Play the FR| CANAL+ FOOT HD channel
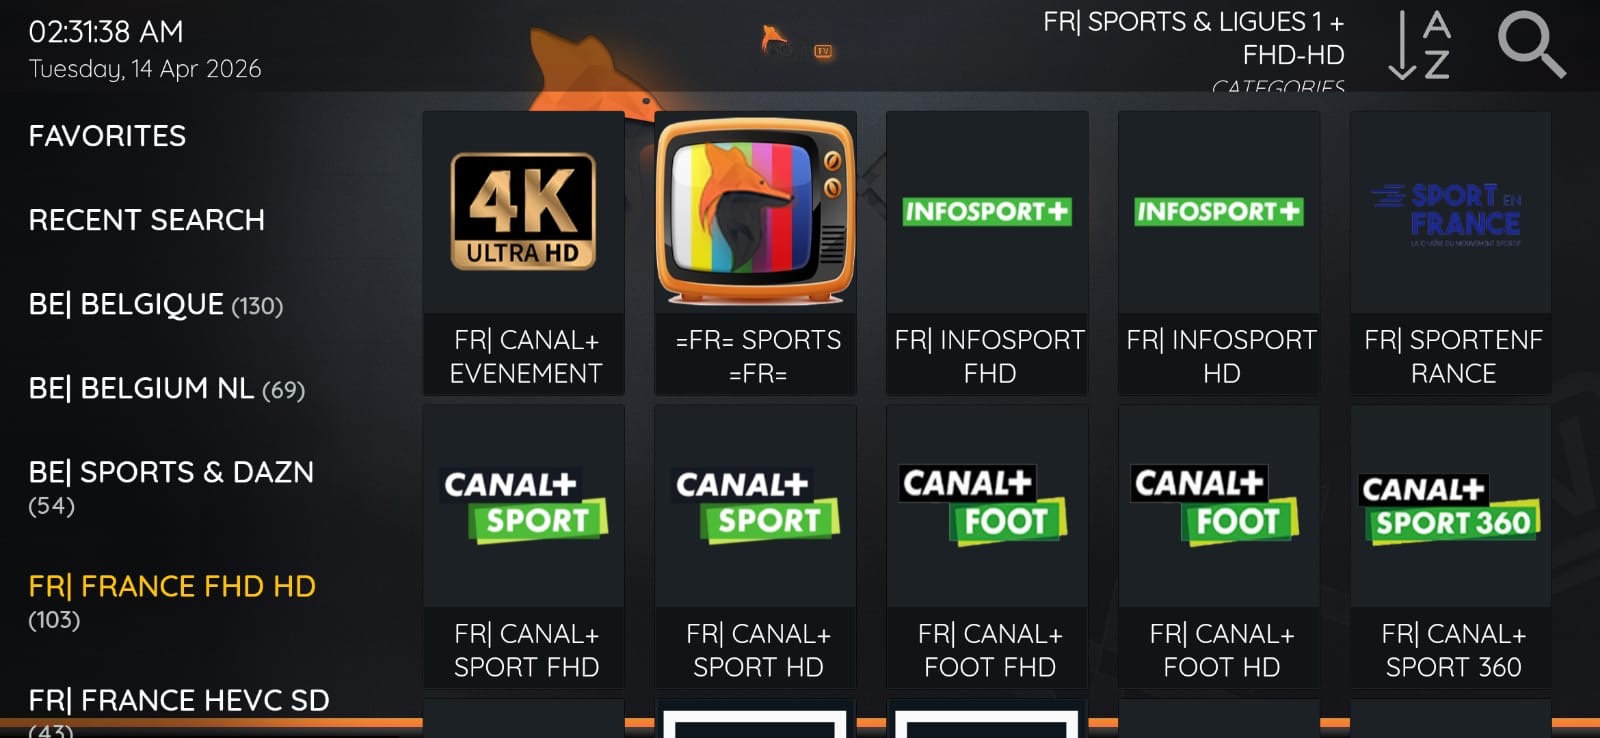The image size is (1600, 738). click(x=1220, y=546)
